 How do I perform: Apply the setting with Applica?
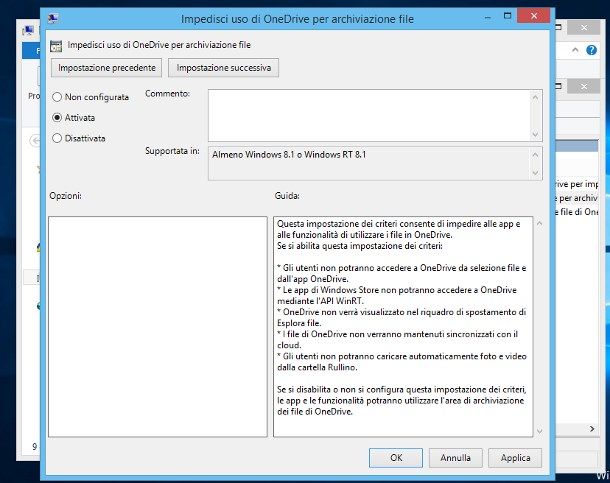click(x=515, y=458)
